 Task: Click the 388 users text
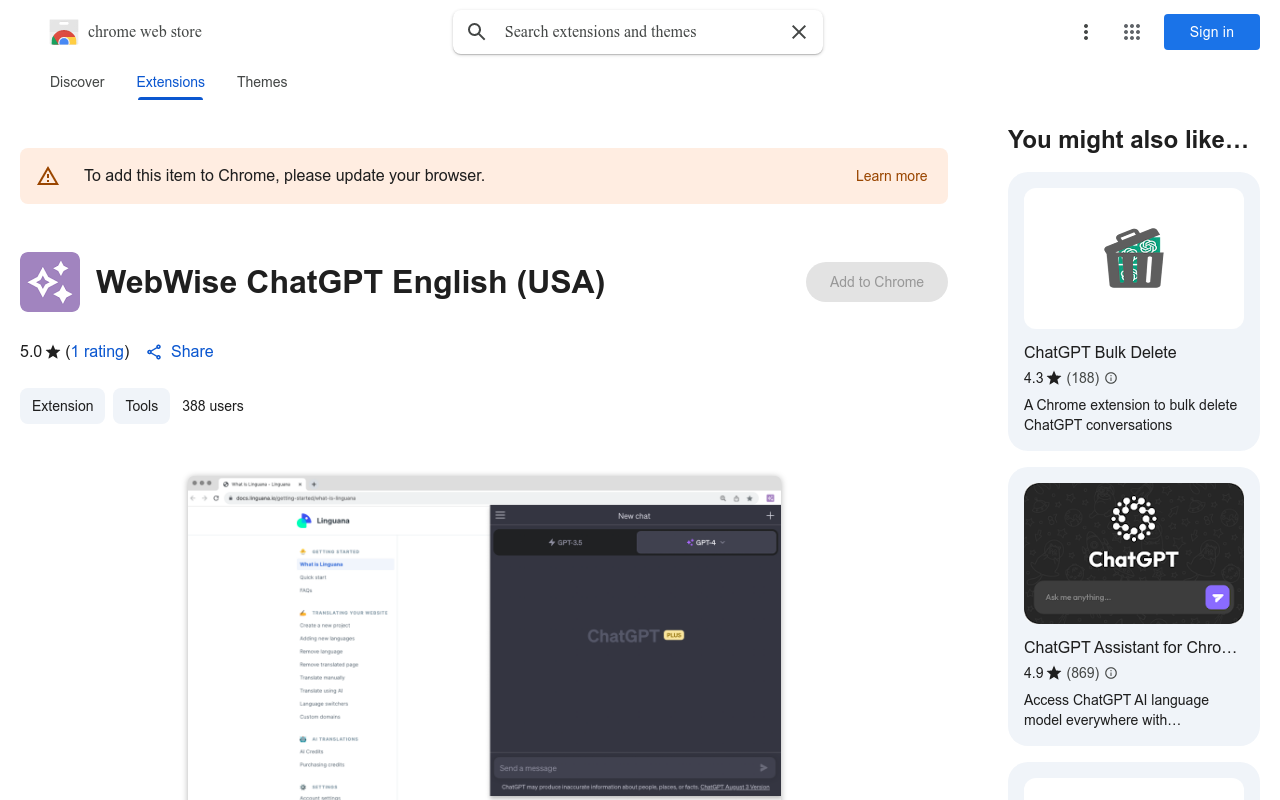pos(213,406)
